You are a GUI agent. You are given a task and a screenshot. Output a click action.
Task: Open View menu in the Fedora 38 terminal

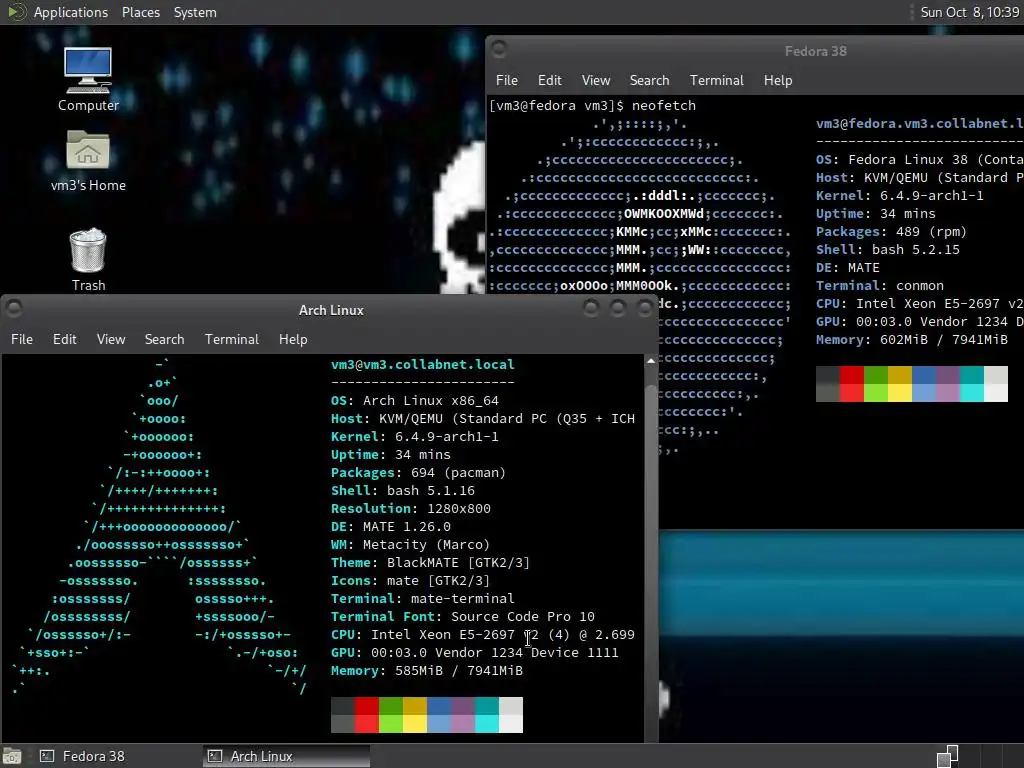(596, 80)
